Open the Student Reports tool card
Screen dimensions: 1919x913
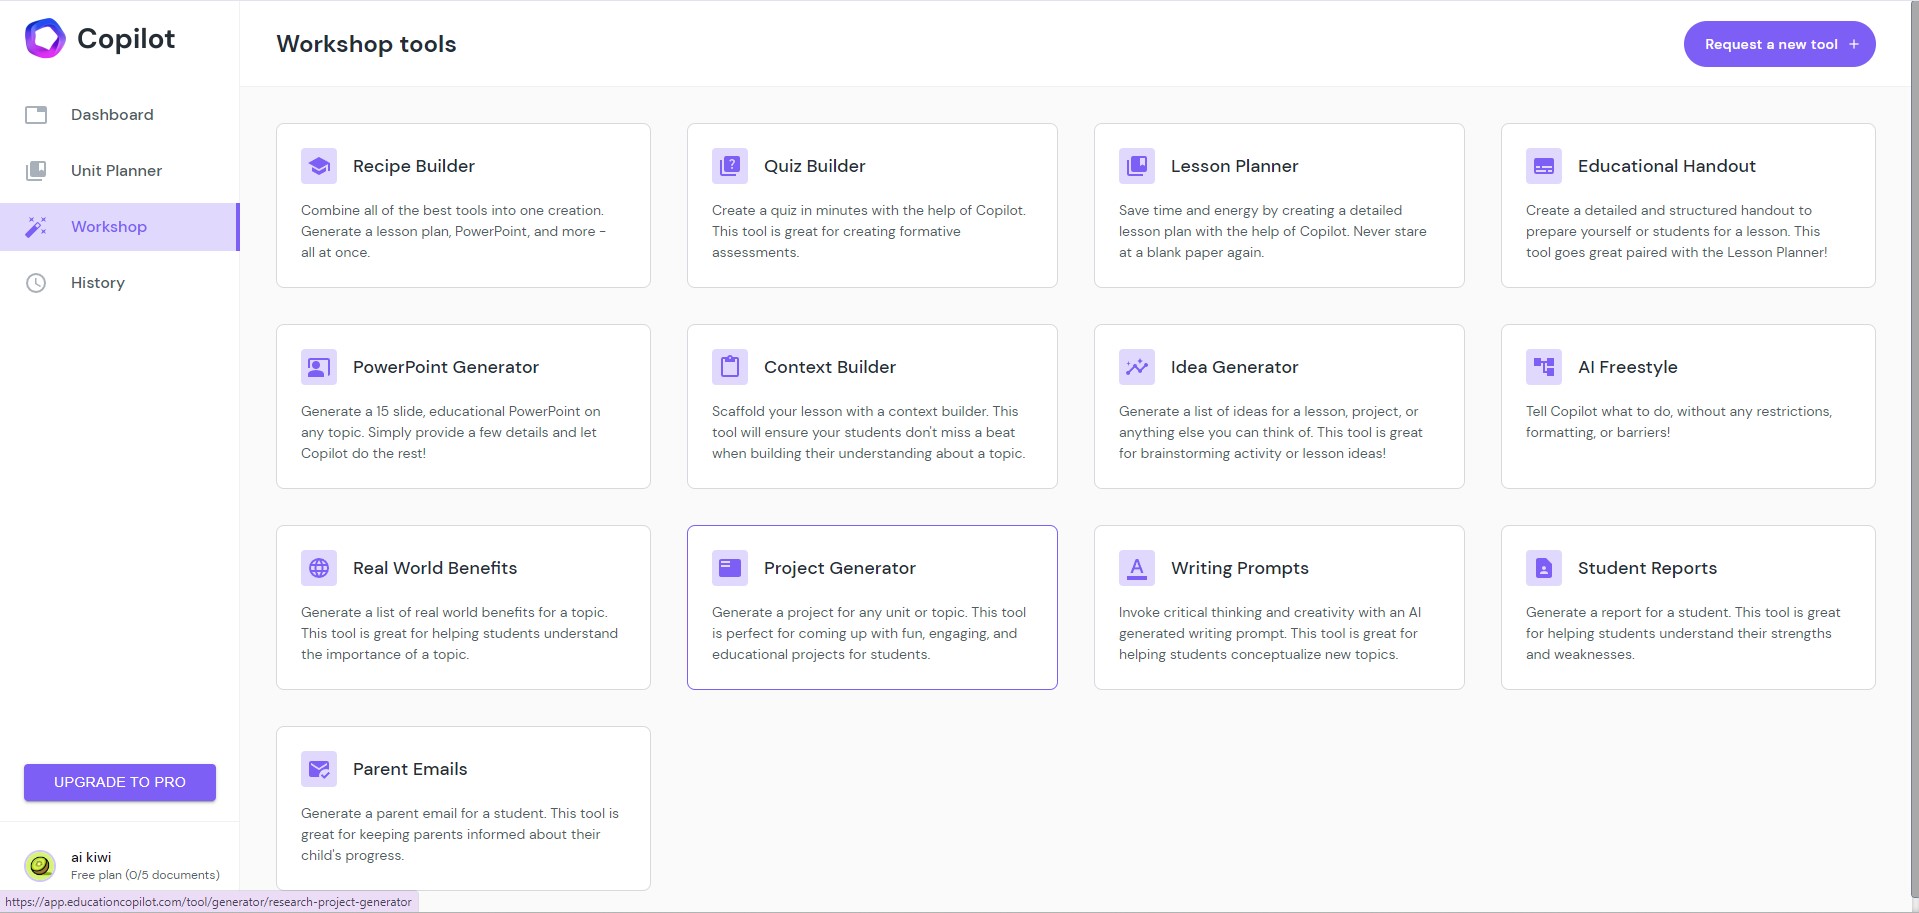pyautogui.click(x=1688, y=607)
